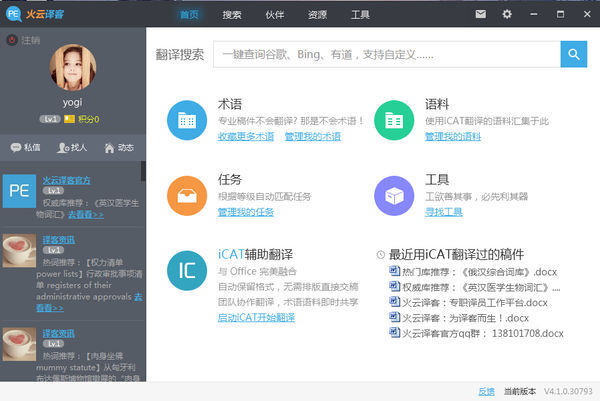
Task: Open the 火云译客官方 sidebar link
Action: click(67, 180)
